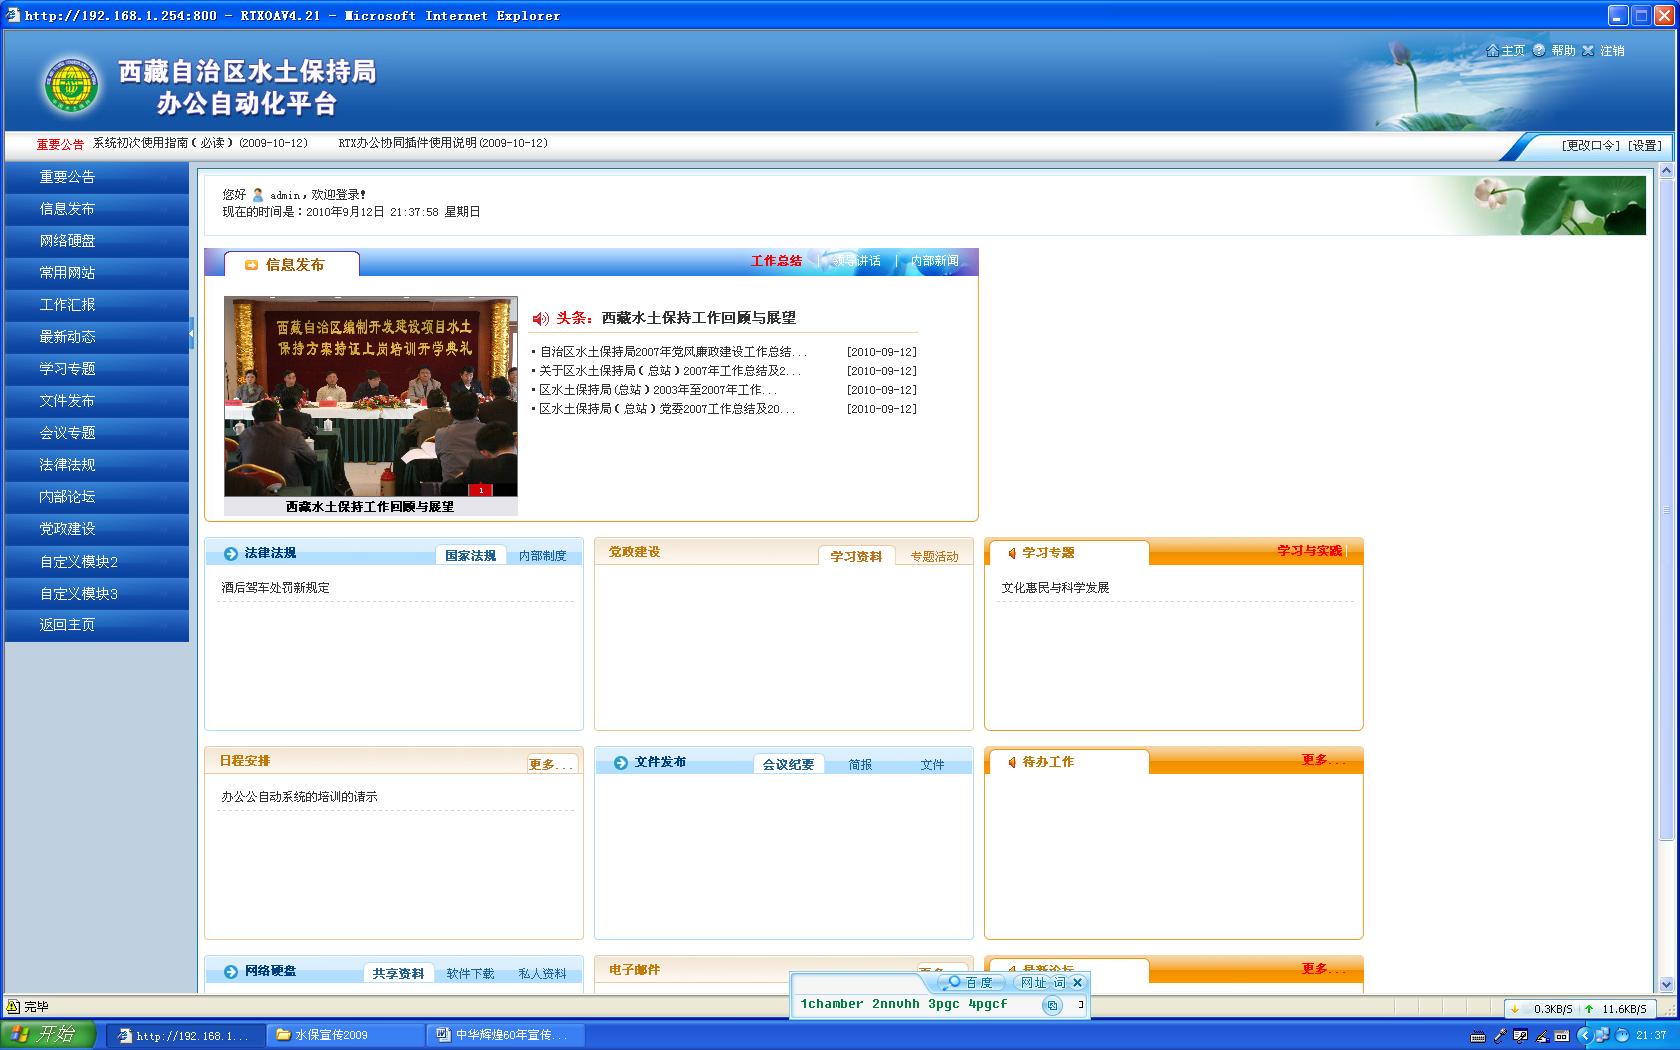Screen dimensions: 1680x1050
Task: Click the 百度 search icon in IME bar
Action: (955, 982)
